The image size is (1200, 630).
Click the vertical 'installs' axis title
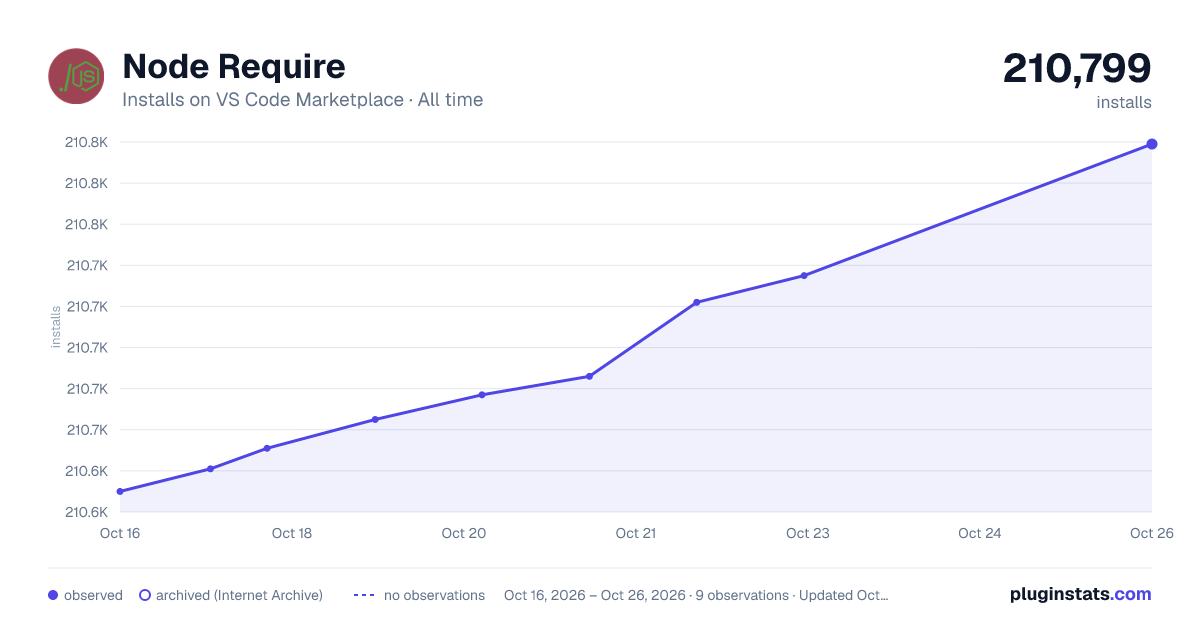pyautogui.click(x=56, y=327)
